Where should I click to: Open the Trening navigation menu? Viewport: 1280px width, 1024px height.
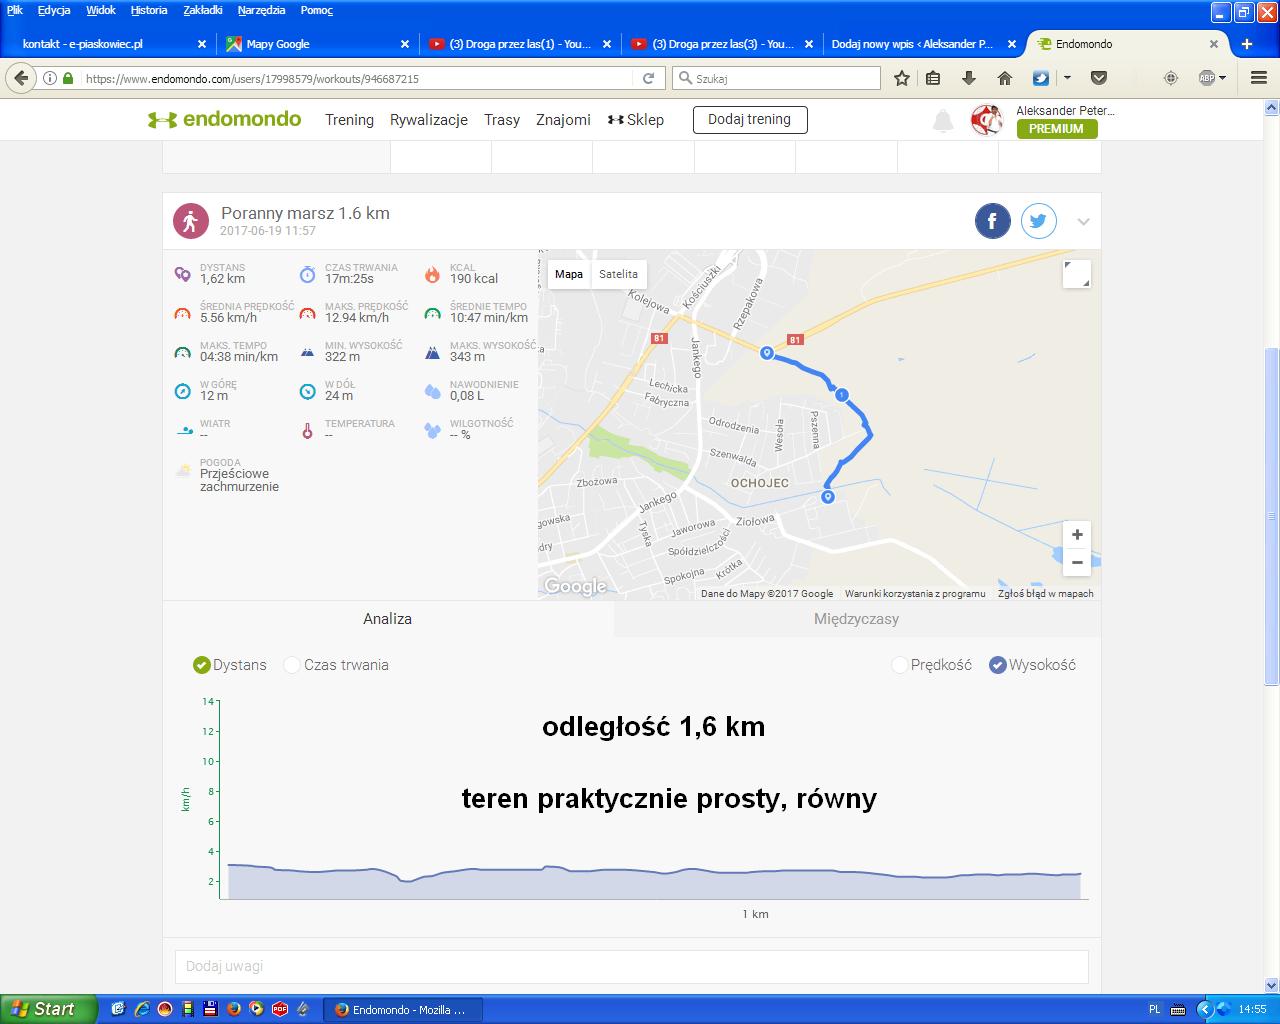[349, 120]
